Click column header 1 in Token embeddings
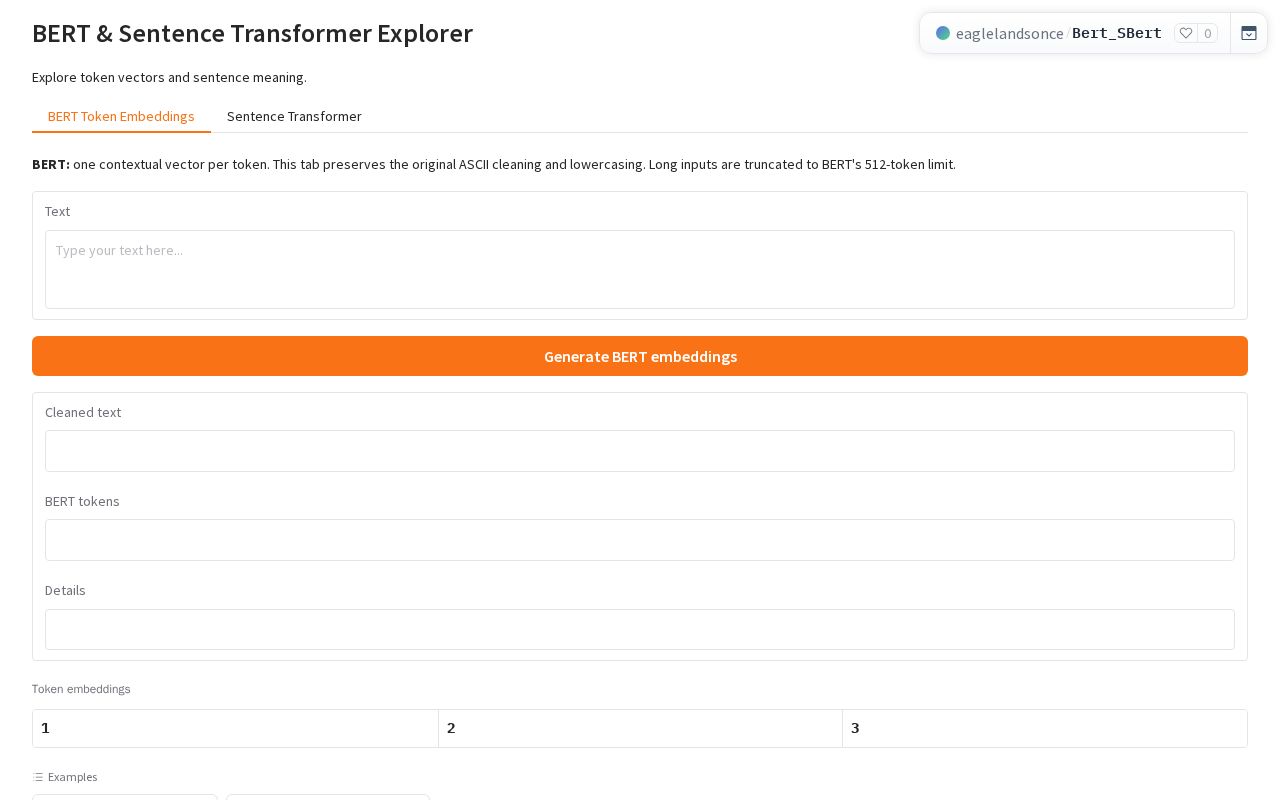Image resolution: width=1280 pixels, height=800 pixels. coord(235,728)
